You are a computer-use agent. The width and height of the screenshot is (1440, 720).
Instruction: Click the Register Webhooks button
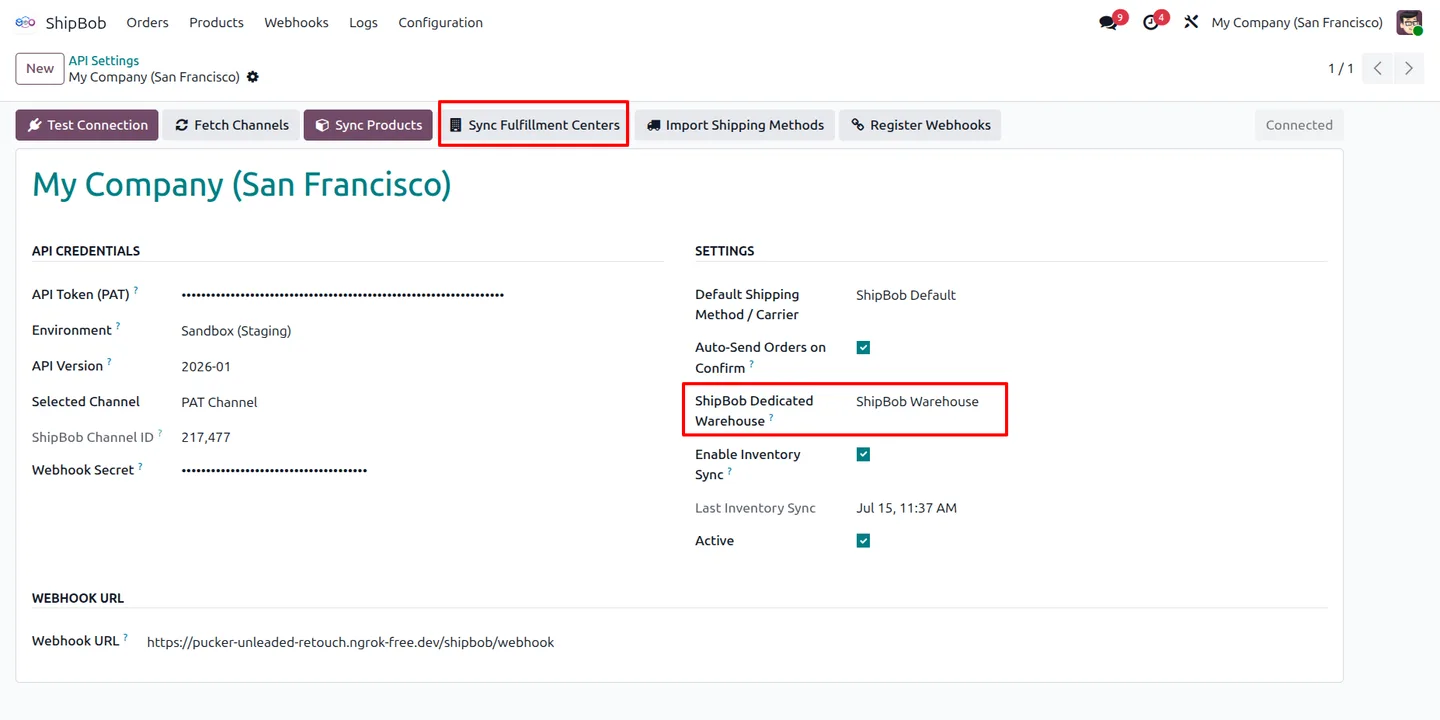pos(920,125)
